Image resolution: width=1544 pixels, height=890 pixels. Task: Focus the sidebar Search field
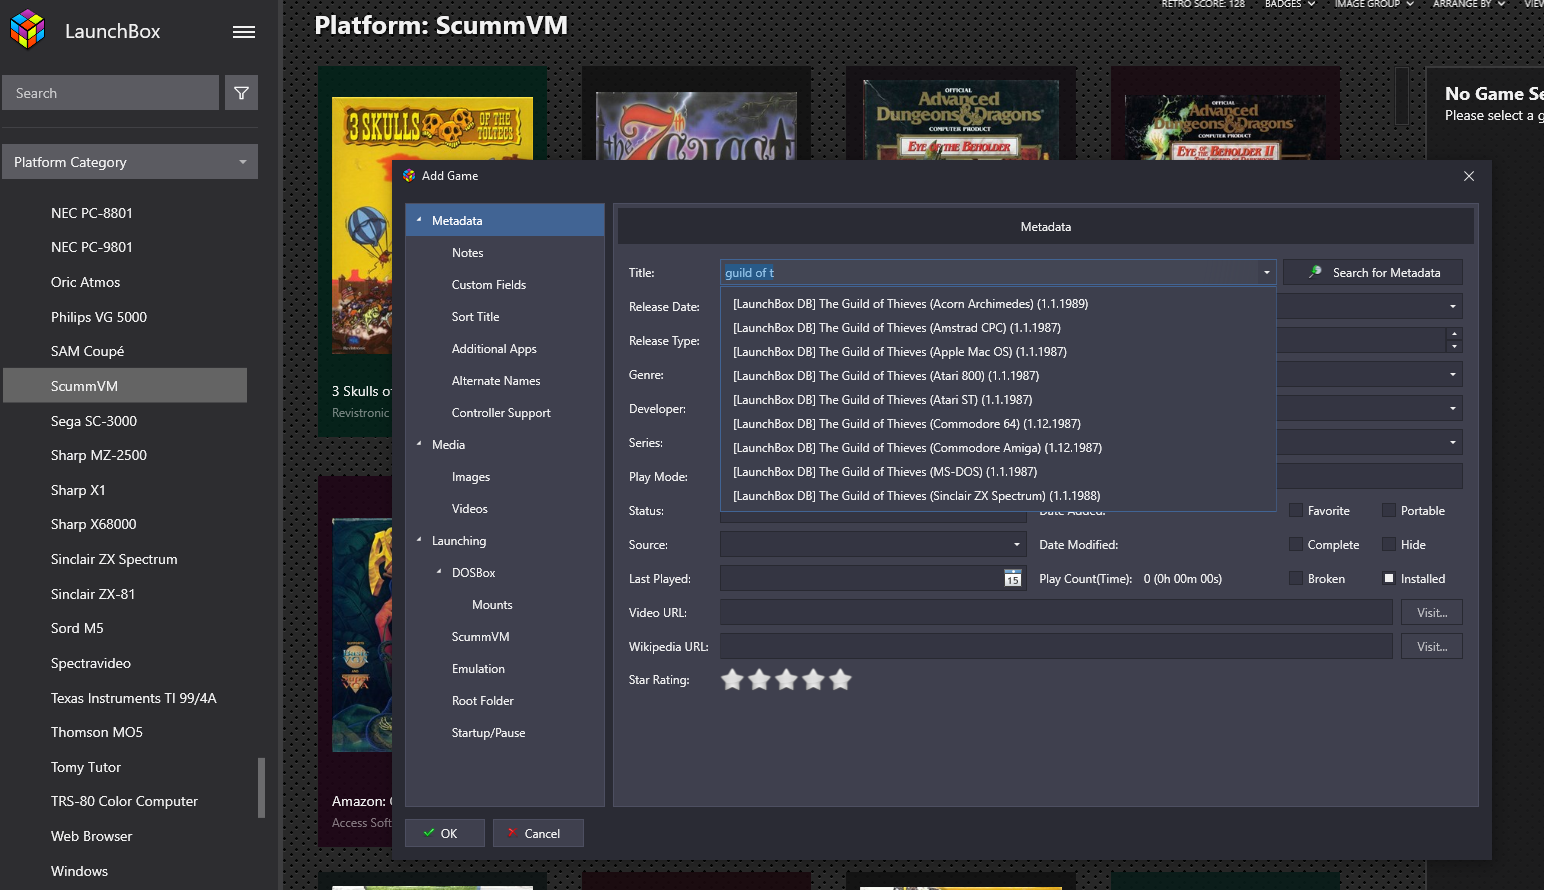tap(110, 93)
